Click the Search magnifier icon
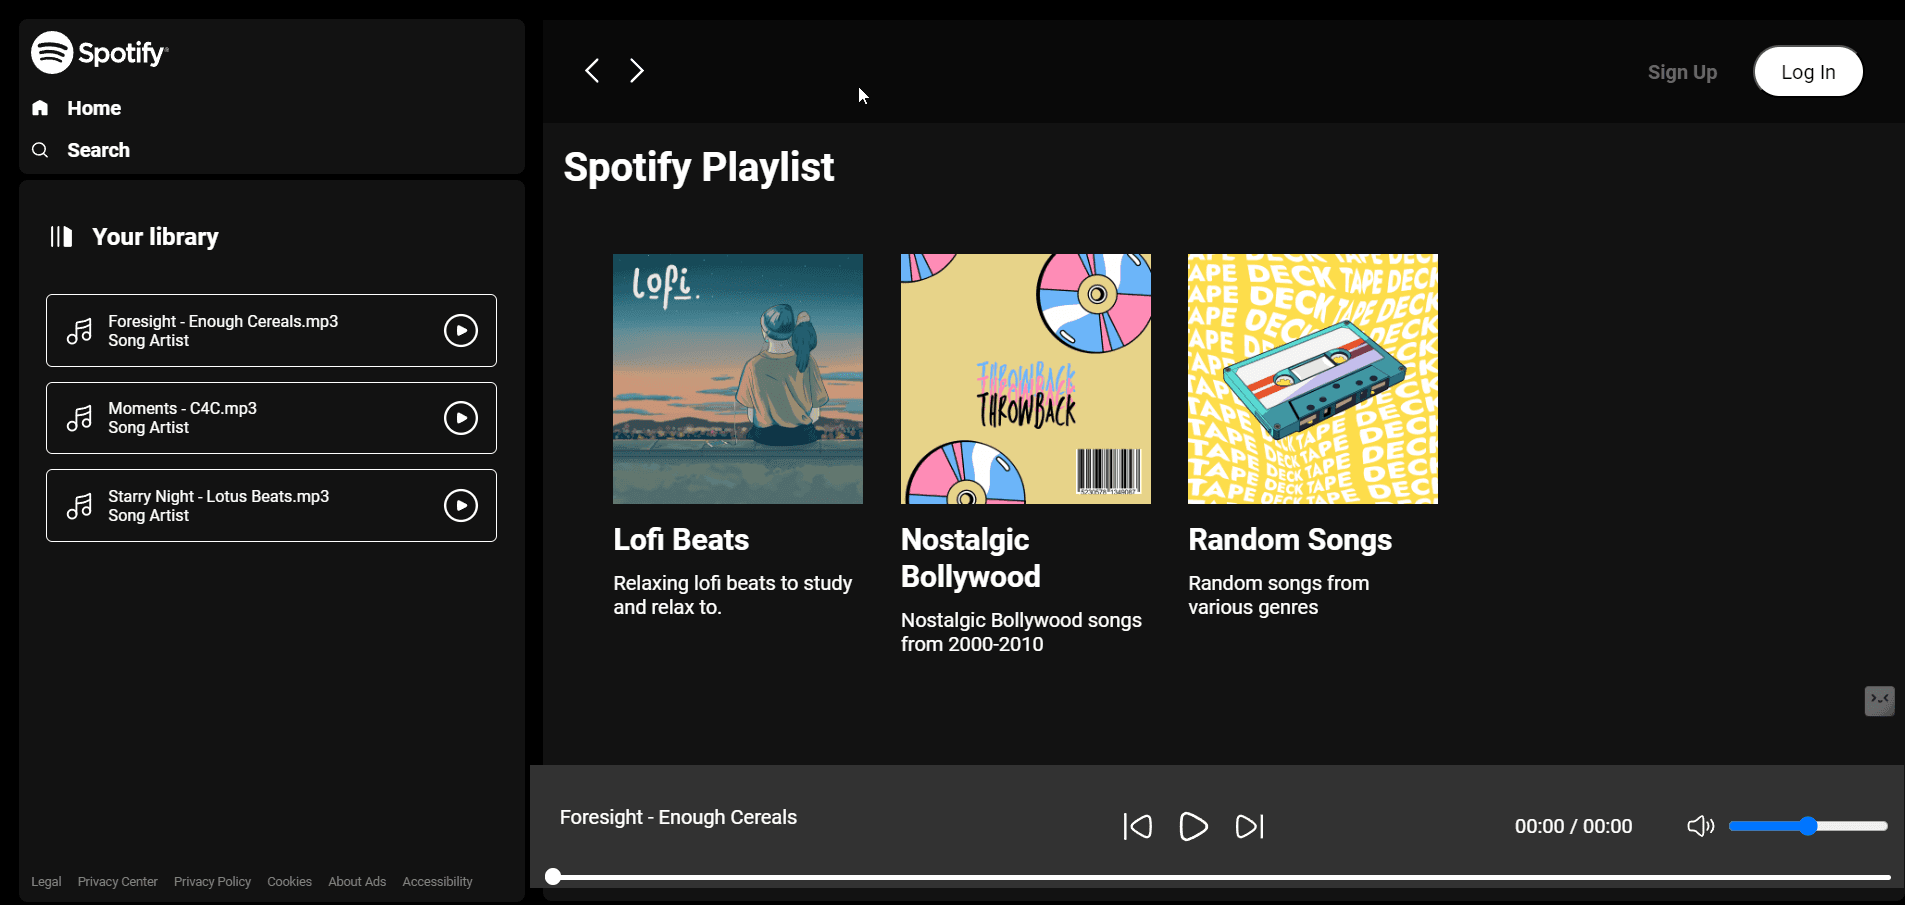This screenshot has height=905, width=1905. tap(40, 150)
